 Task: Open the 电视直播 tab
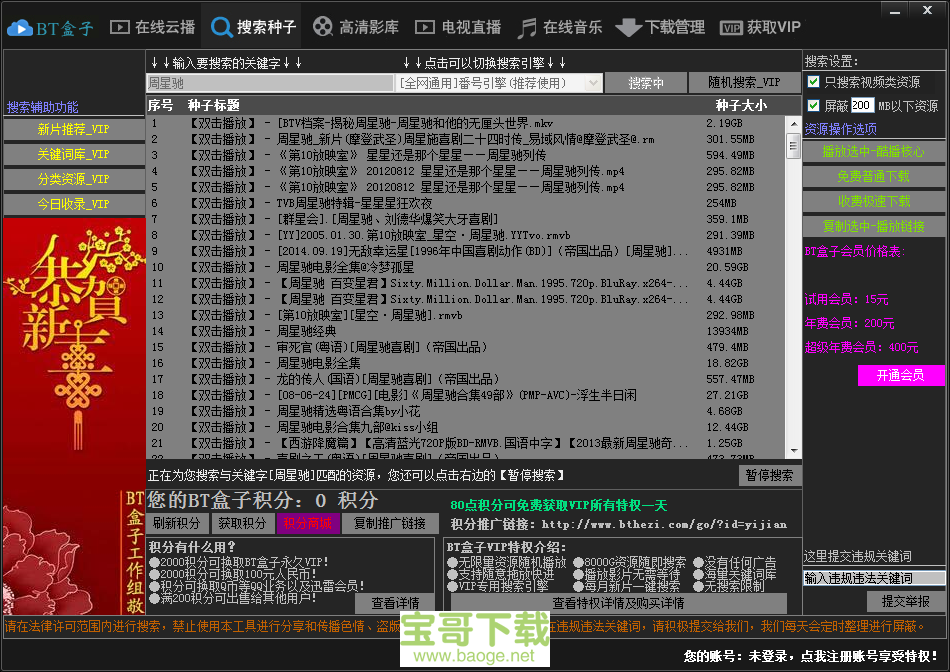458,27
